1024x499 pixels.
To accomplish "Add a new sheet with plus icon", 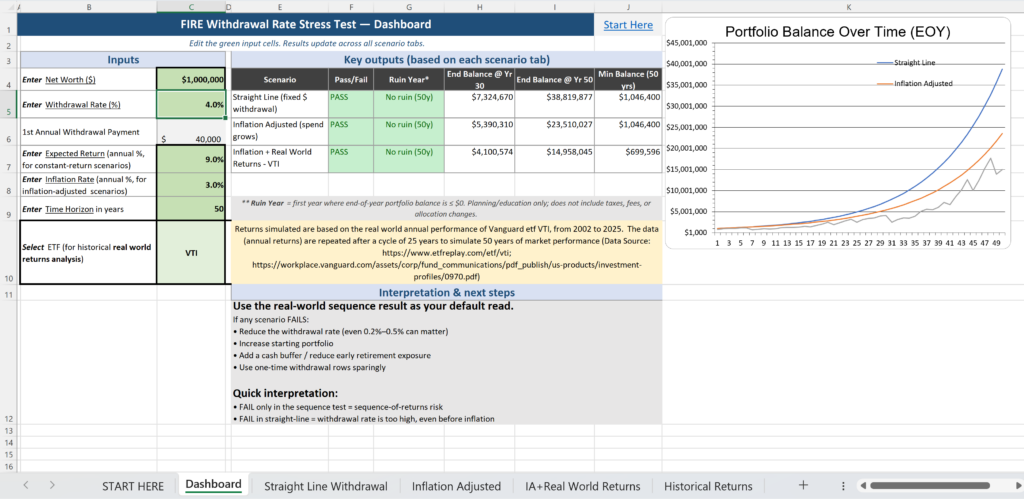I will click(802, 485).
